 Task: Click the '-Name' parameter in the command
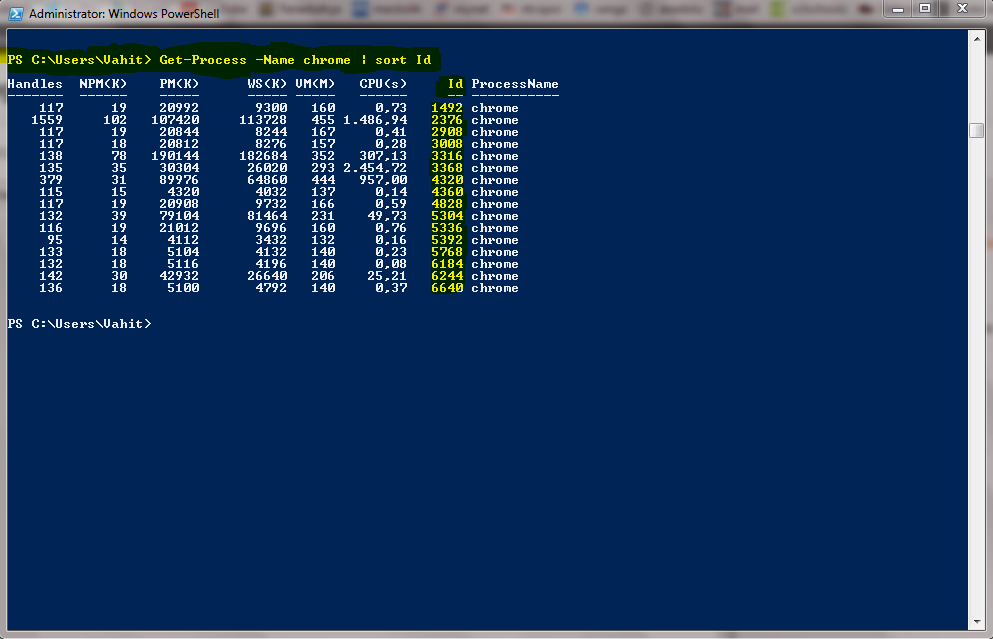pyautogui.click(x=275, y=60)
